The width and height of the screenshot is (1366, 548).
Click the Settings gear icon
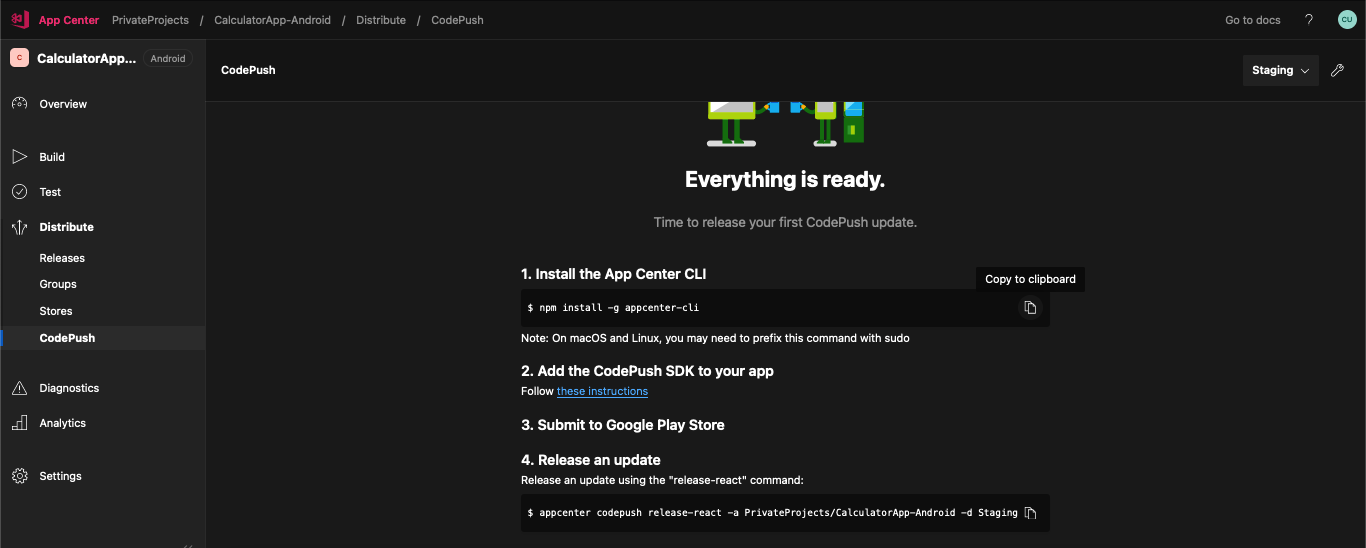point(19,476)
